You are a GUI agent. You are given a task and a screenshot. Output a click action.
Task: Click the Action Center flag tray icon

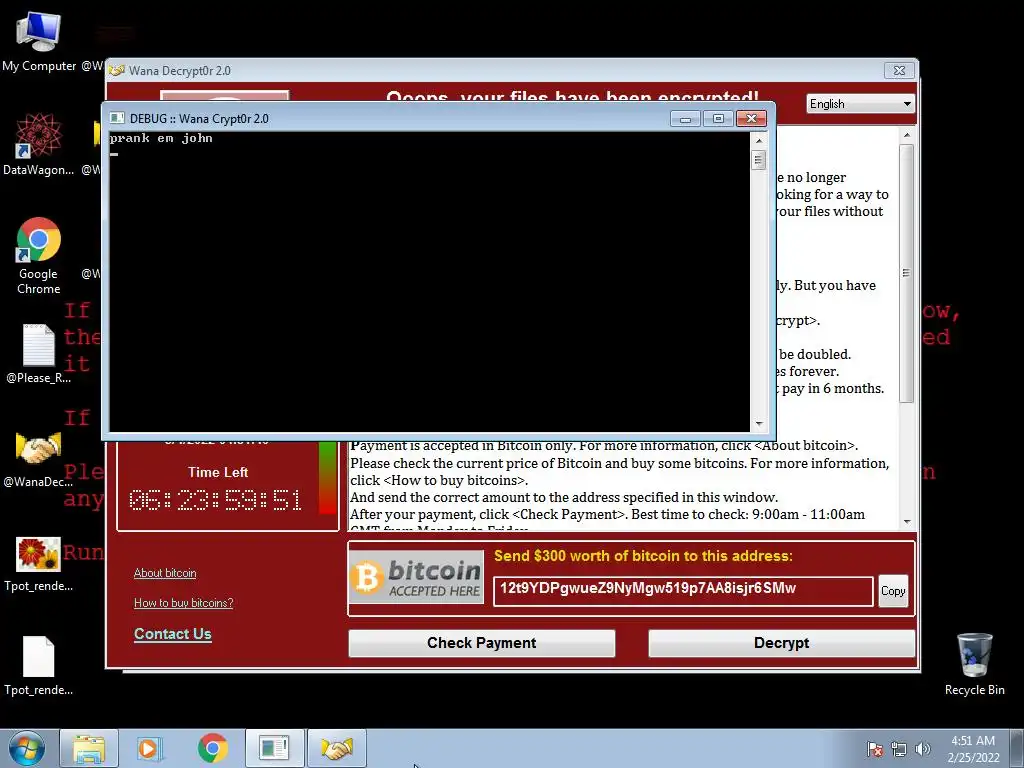coord(875,749)
